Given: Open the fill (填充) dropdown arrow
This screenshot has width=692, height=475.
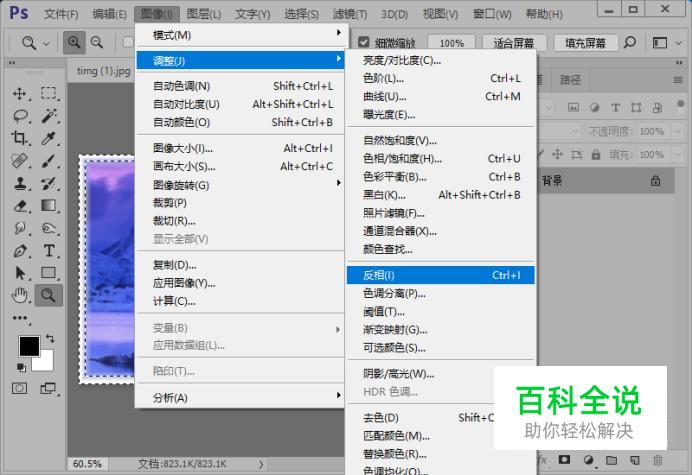Looking at the screenshot, I should pos(678,155).
